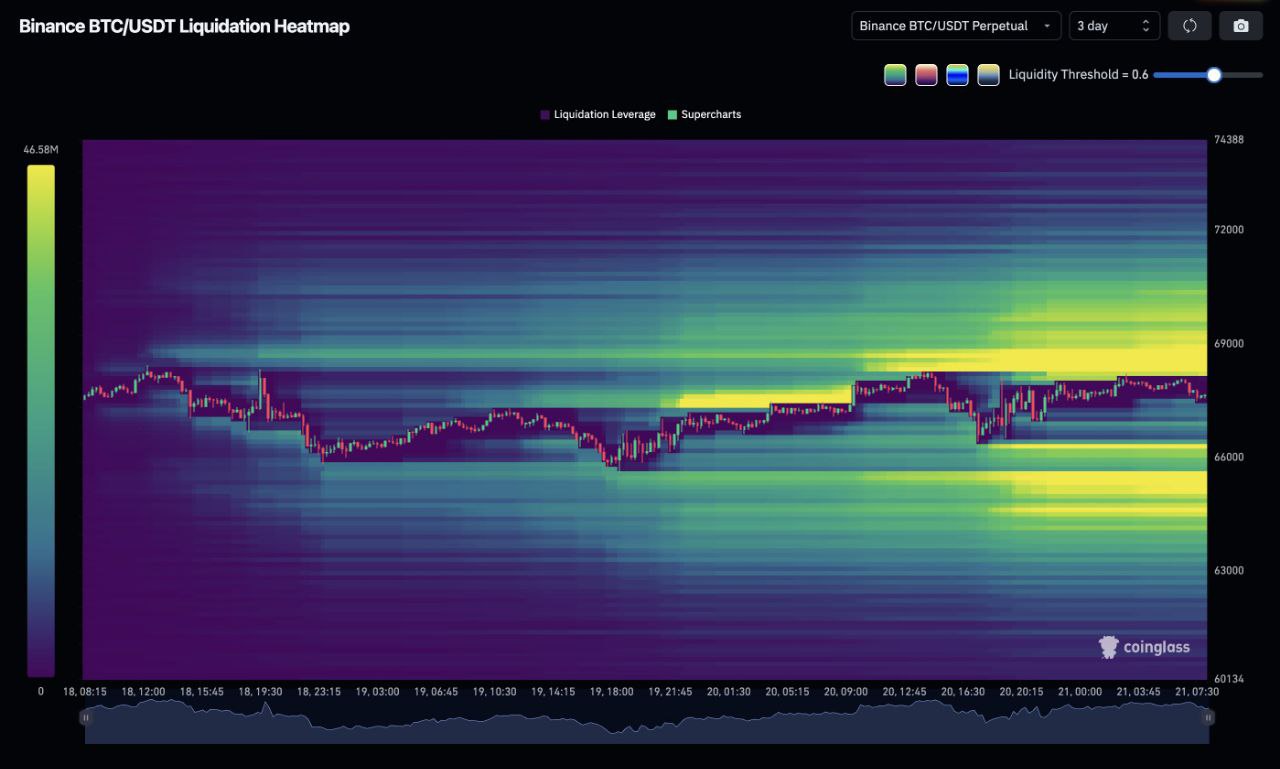
Task: Click the 46.58M color scale bar
Action: point(41,420)
